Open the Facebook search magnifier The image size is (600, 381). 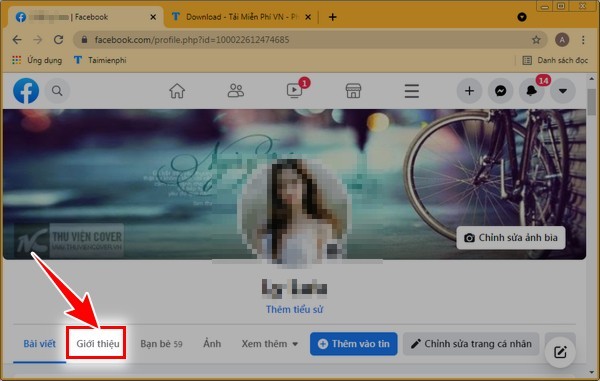(x=57, y=91)
